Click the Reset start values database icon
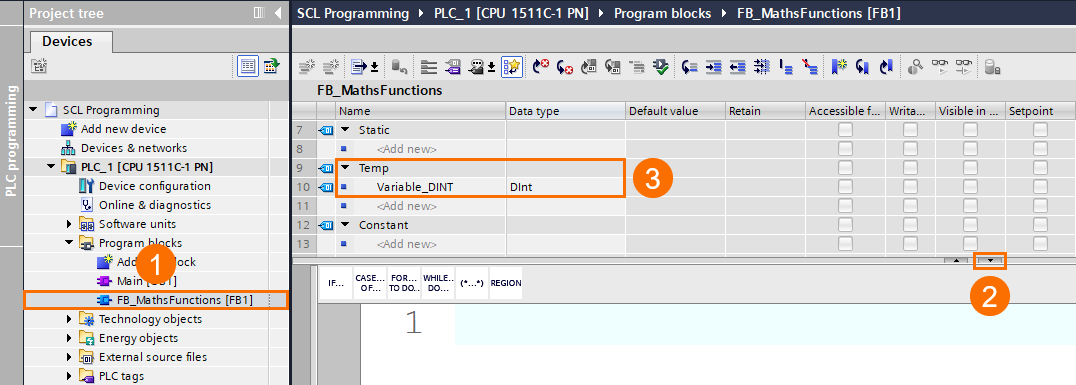Screen dimensions: 1076x385 [x=399, y=67]
